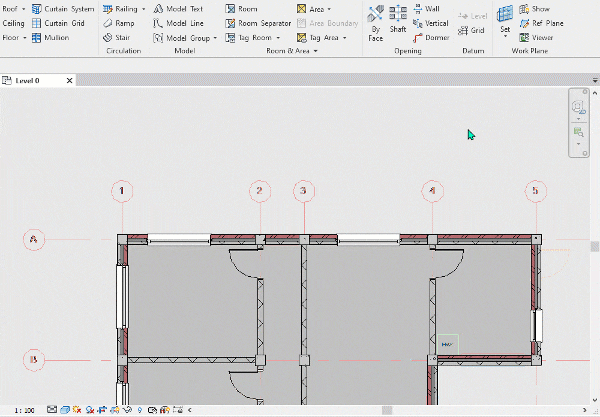Image resolution: width=600 pixels, height=417 pixels.
Task: Click Temporary Hide/Isolate glasses icon
Action: point(127,410)
